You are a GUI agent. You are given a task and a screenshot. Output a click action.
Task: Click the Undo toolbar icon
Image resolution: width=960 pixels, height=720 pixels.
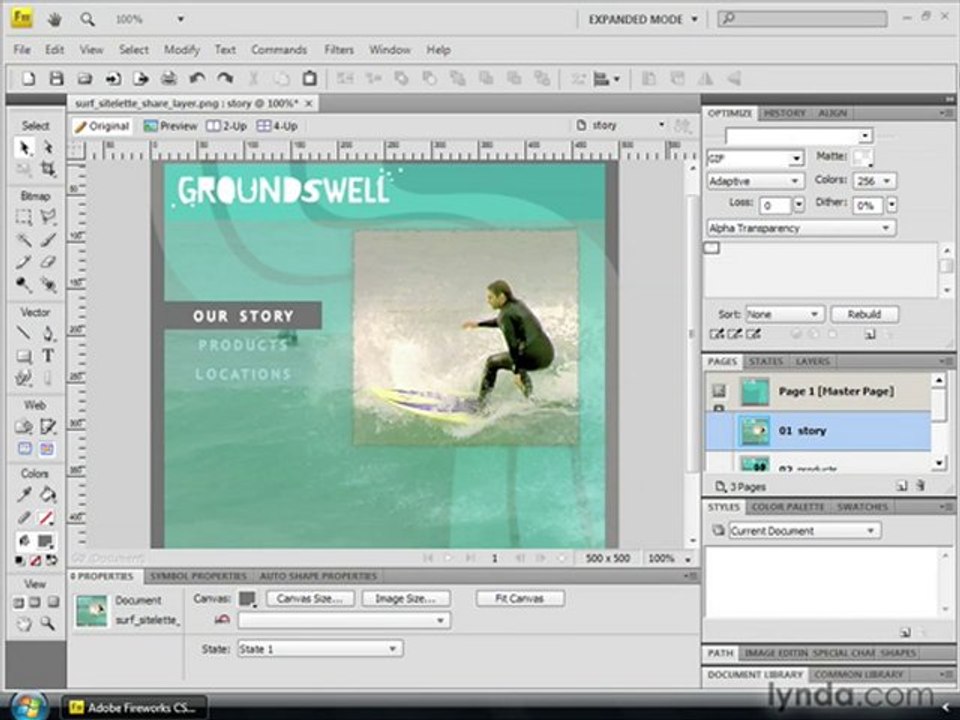197,78
